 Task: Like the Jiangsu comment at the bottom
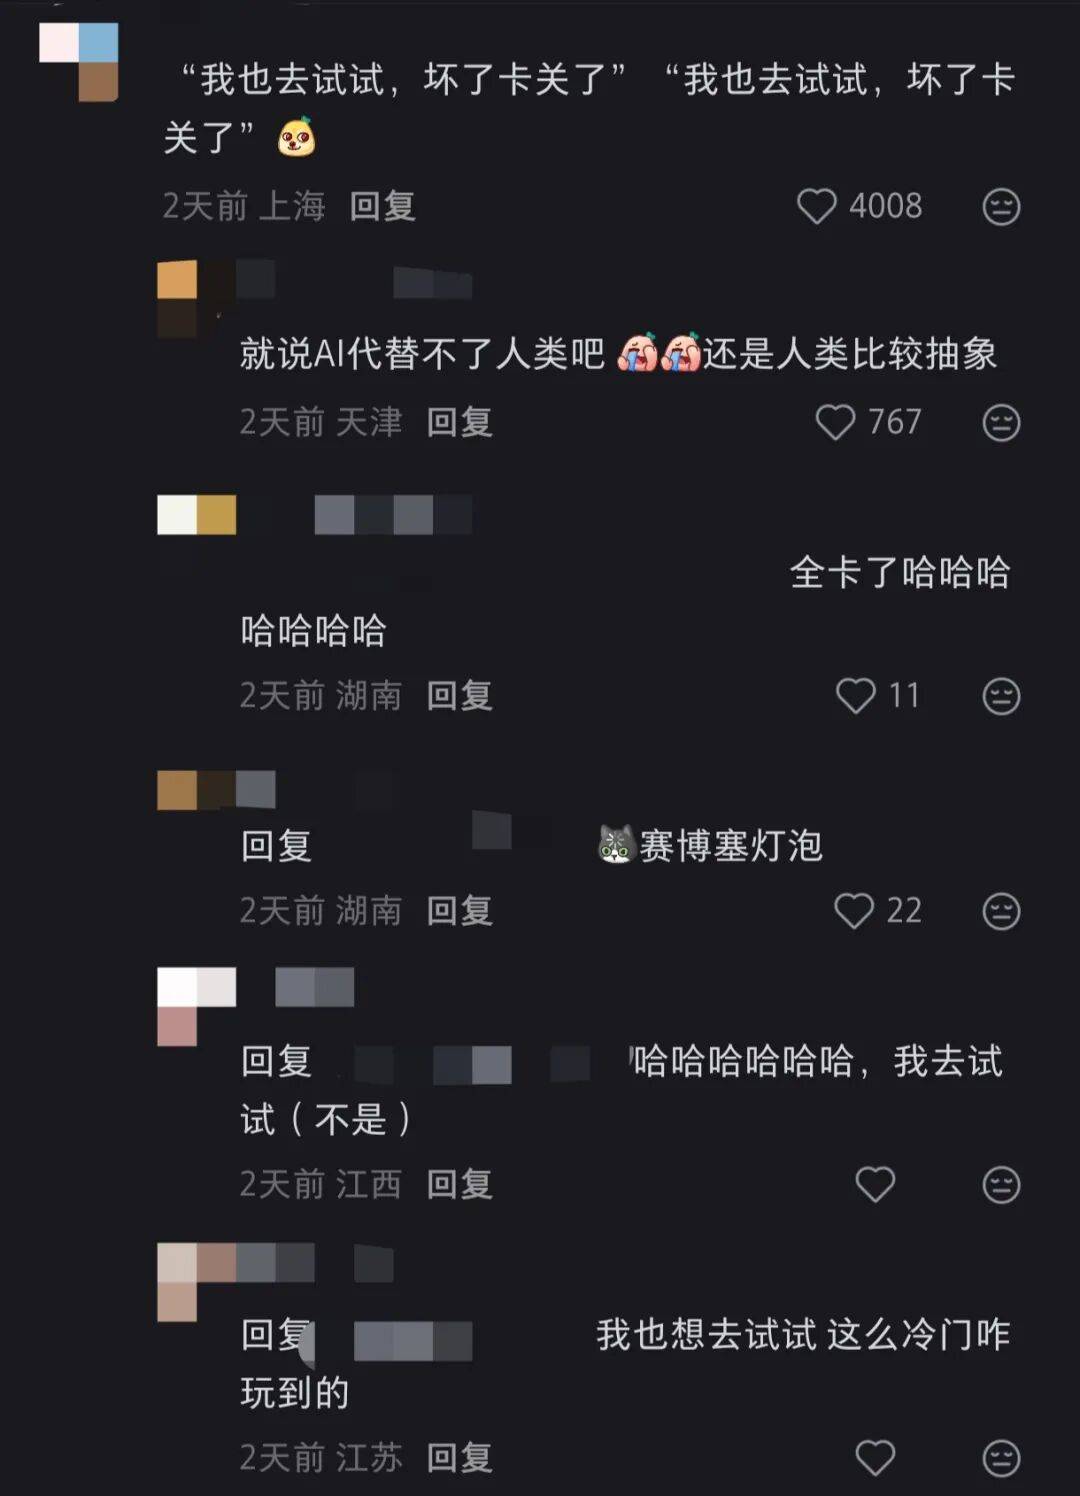pos(875,1457)
